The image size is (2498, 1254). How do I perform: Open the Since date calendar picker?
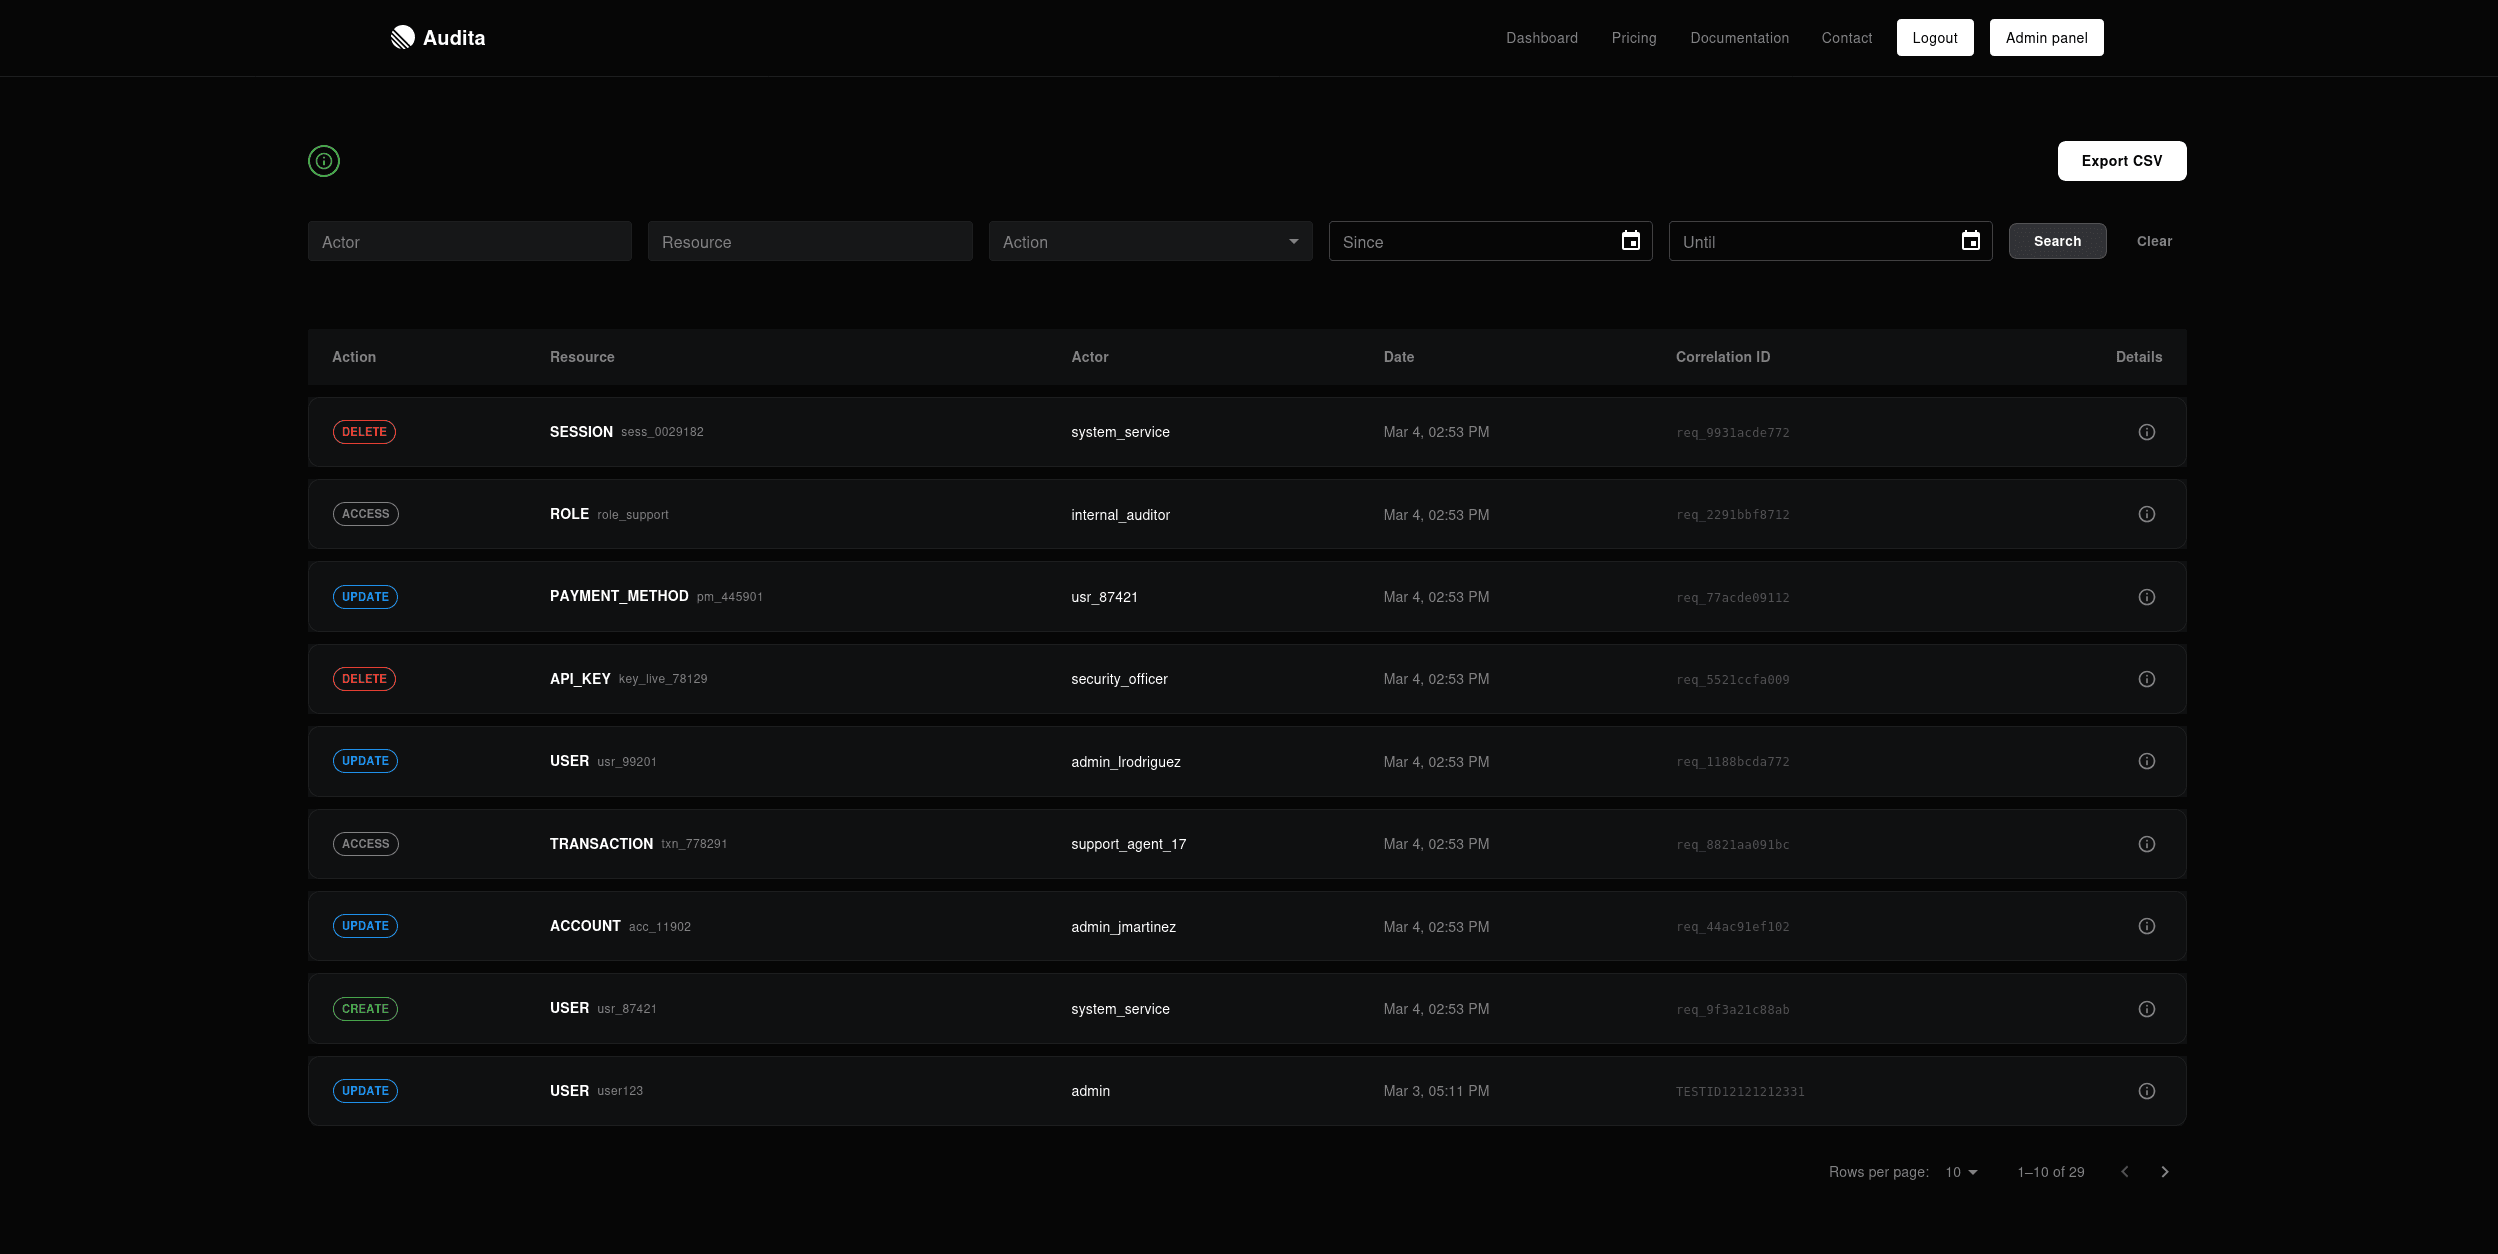pyautogui.click(x=1630, y=240)
